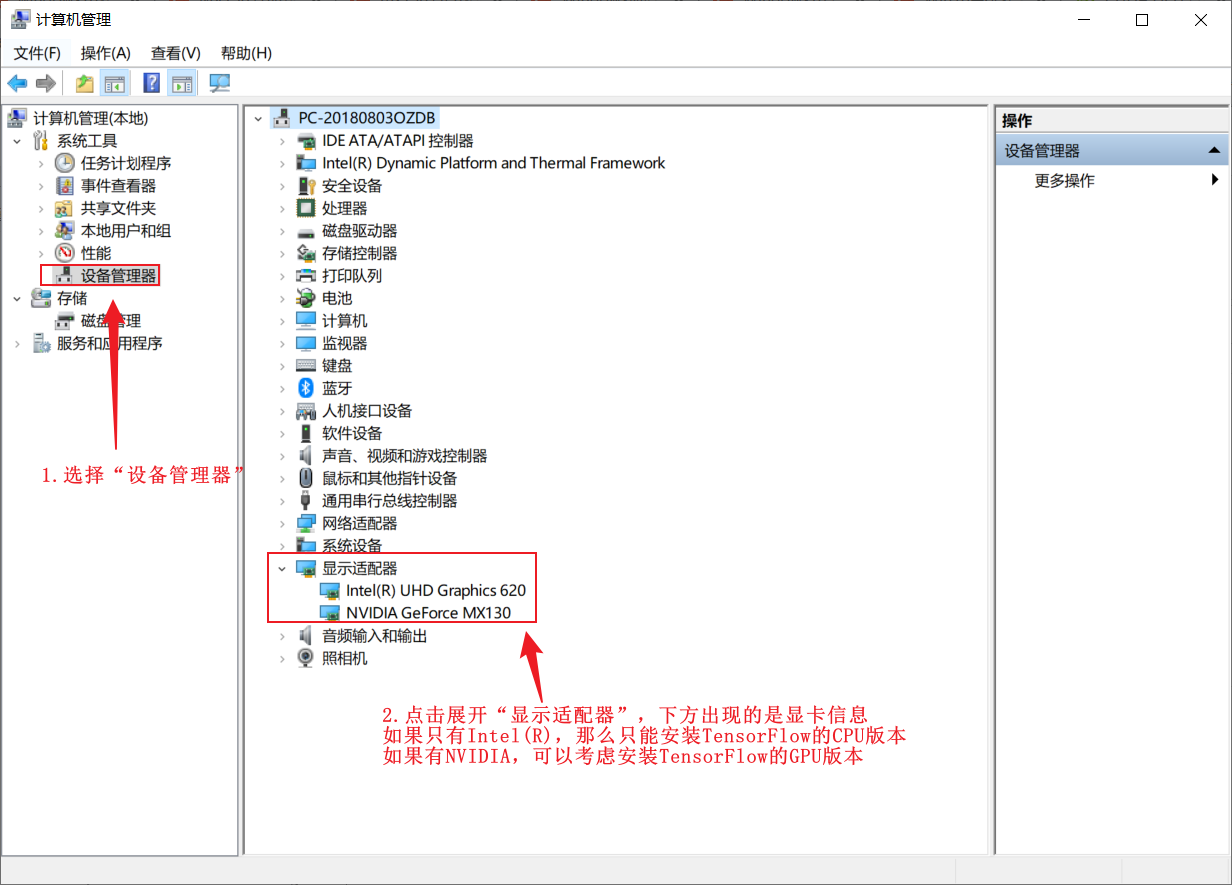The image size is (1232, 885).
Task: Collapse the PC-20180803OZDB root node
Action: tap(258, 118)
